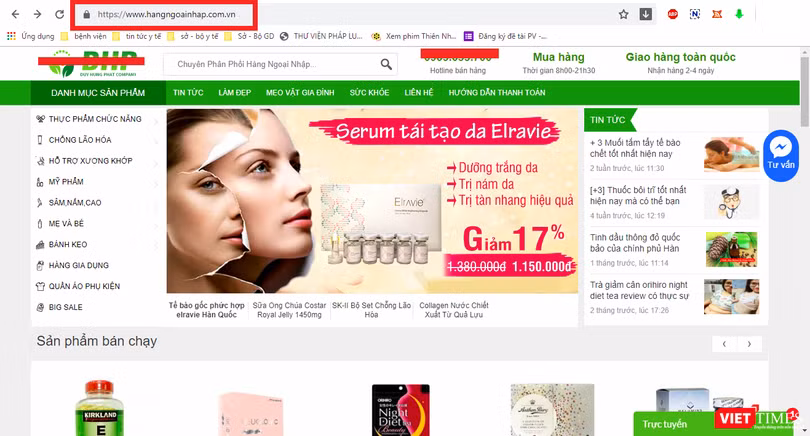
Task: Open the Kirkland vitamin E product
Action: (100, 408)
